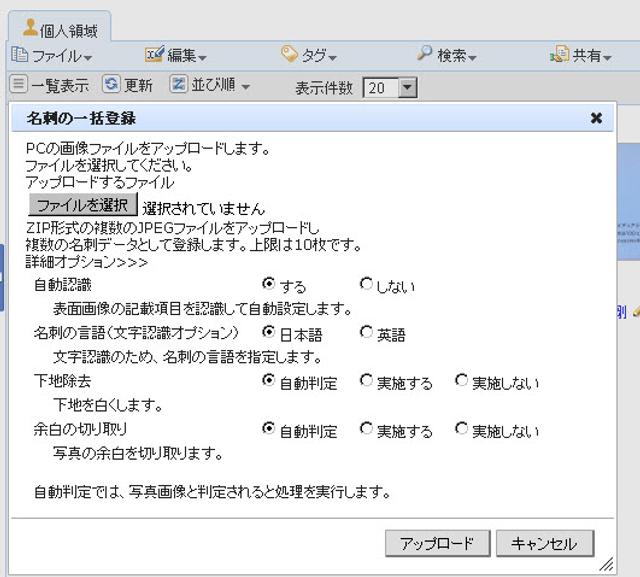The image size is (640, 577).
Task: Select 実施する for 下地除去
Action: (x=366, y=380)
